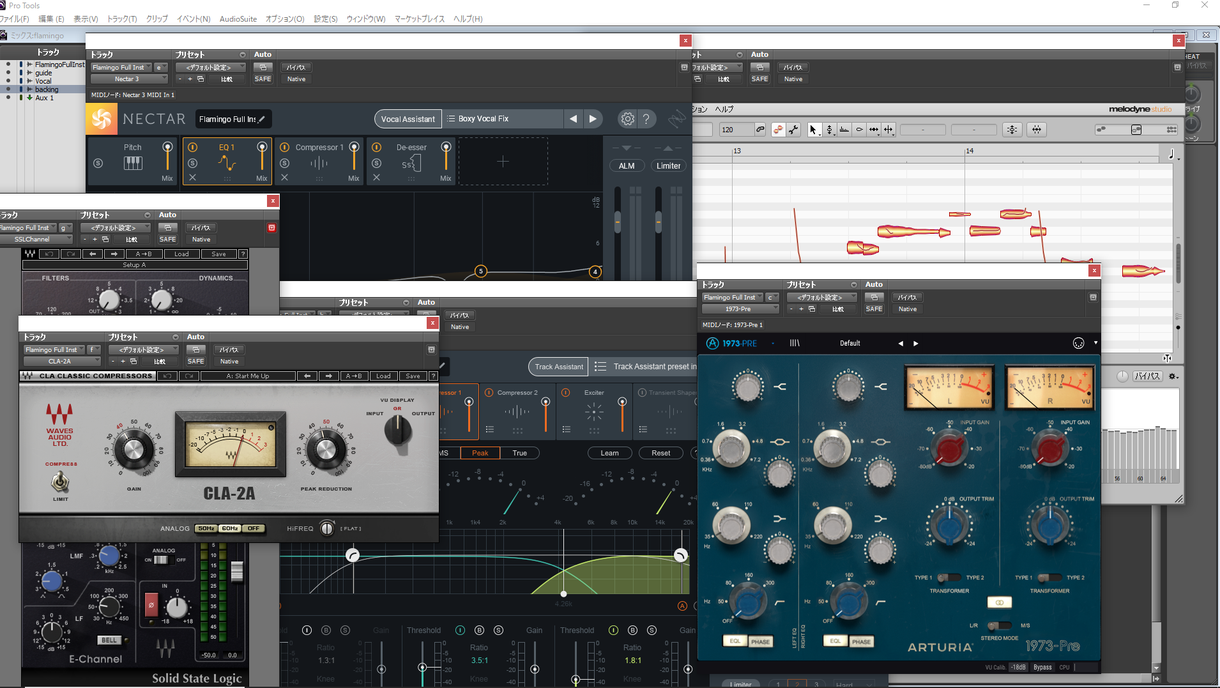Click CLA-2A next preset arrow

tap(328, 376)
